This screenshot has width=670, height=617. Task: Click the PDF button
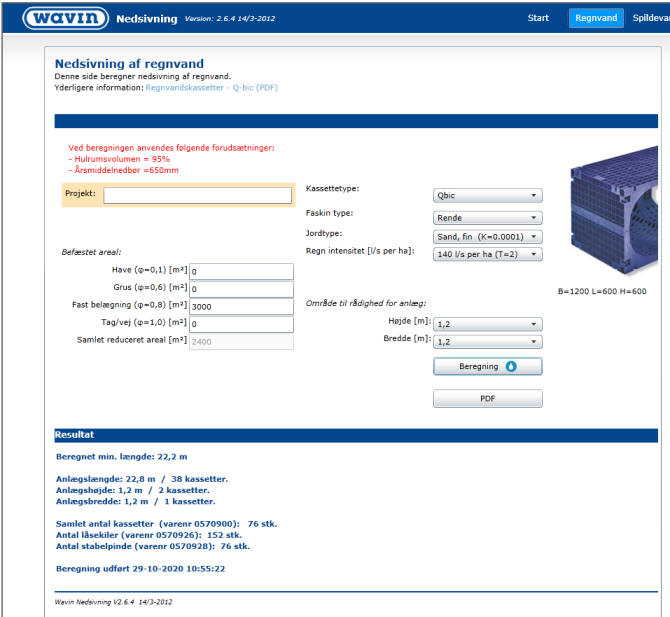click(x=487, y=399)
